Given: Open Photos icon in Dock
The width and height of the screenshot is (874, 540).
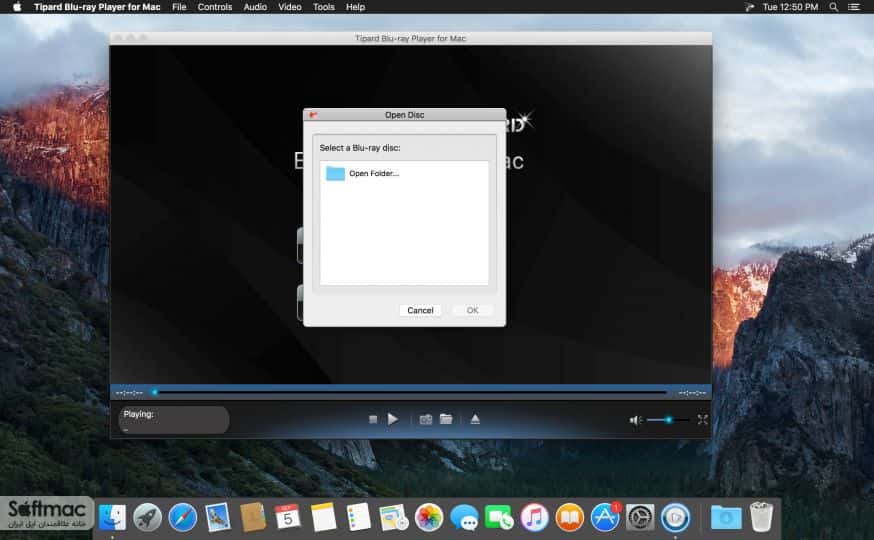Looking at the screenshot, I should [429, 518].
